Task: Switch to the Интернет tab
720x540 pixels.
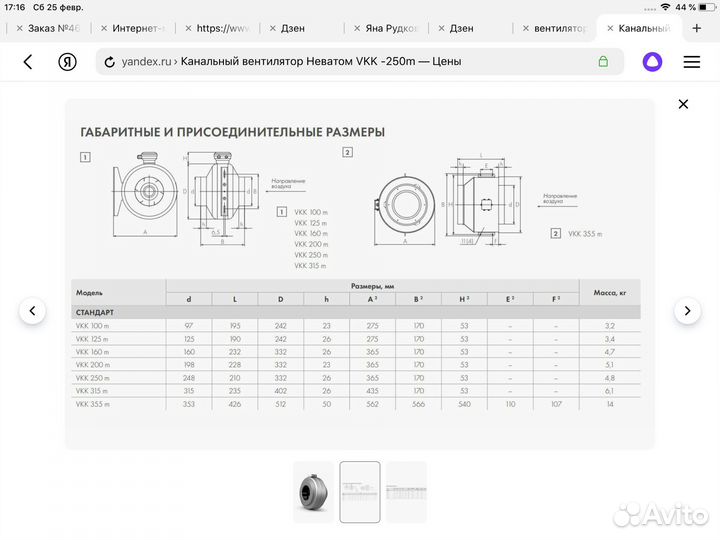Action: (139, 28)
